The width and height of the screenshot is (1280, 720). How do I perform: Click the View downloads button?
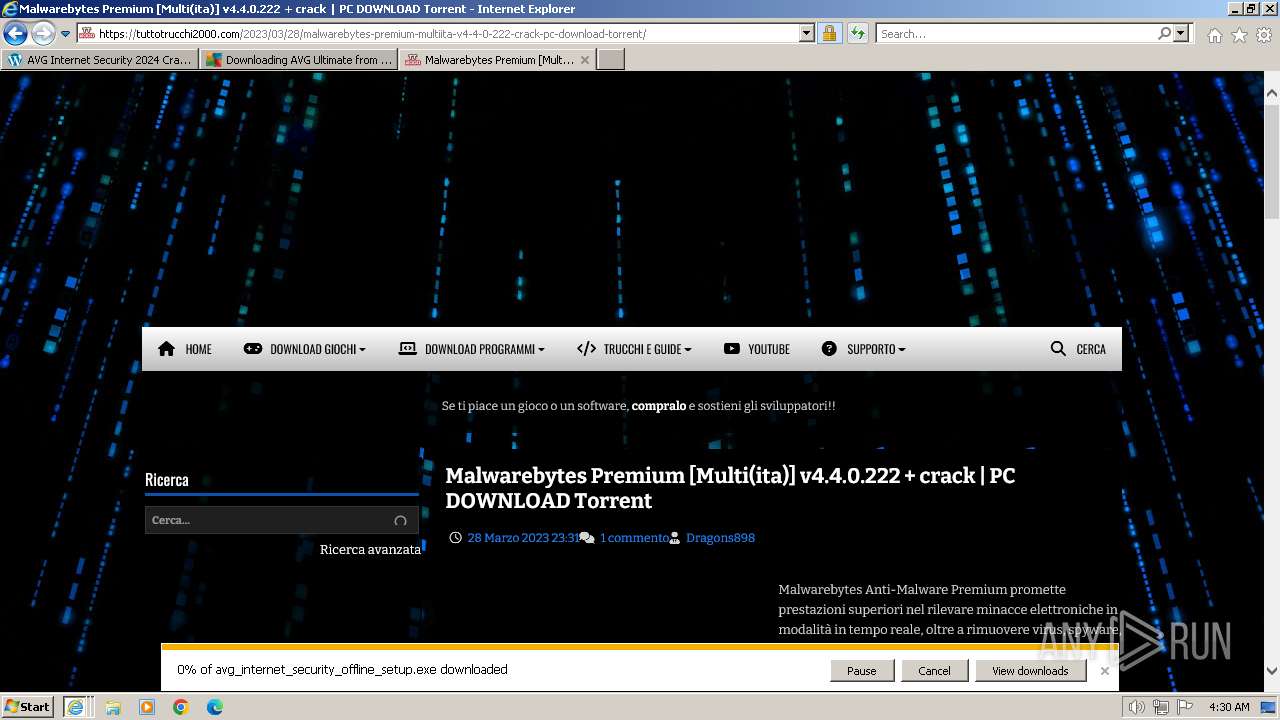pos(1030,671)
